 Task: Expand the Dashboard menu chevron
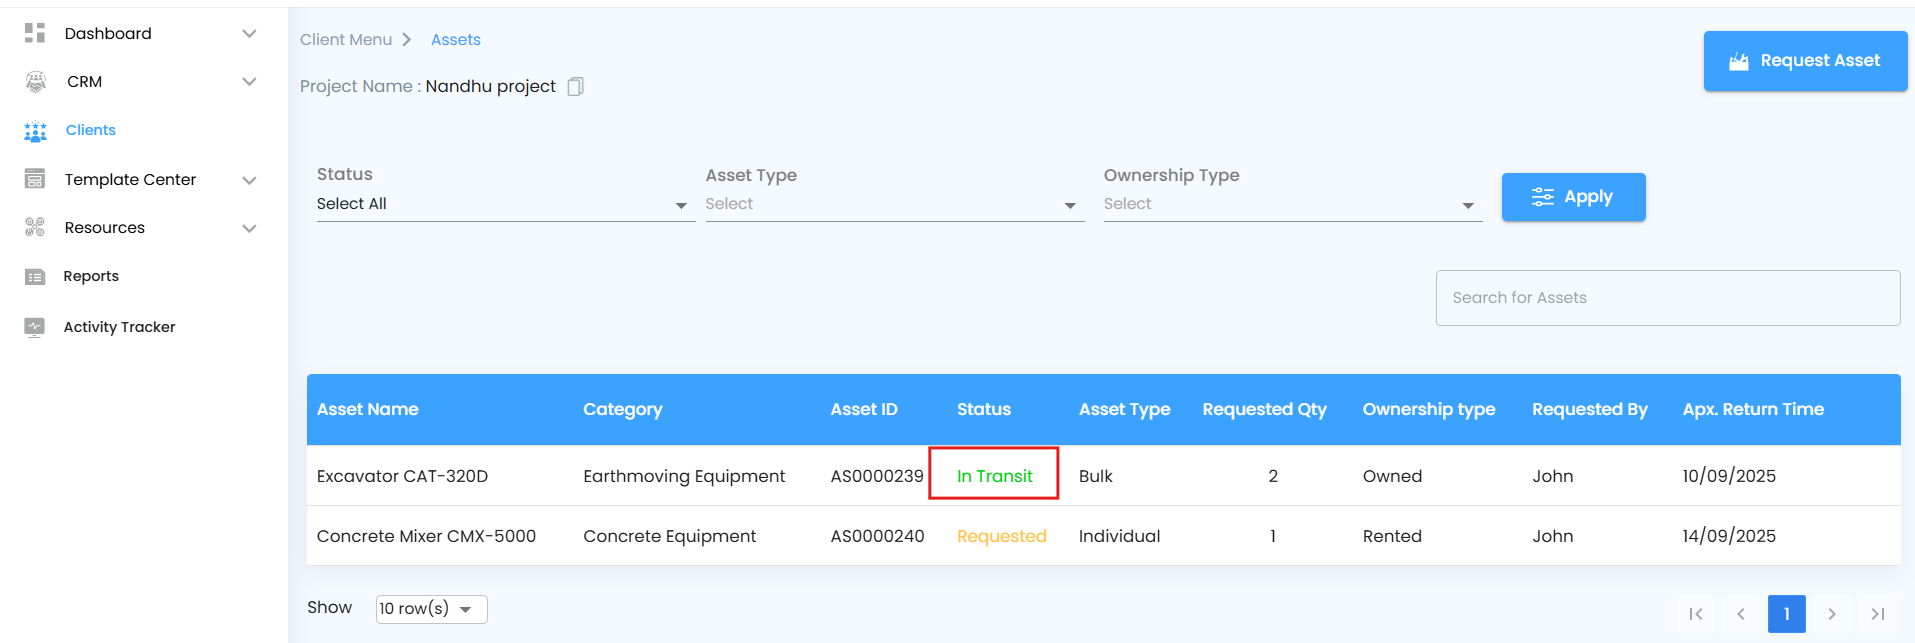[x=249, y=34]
